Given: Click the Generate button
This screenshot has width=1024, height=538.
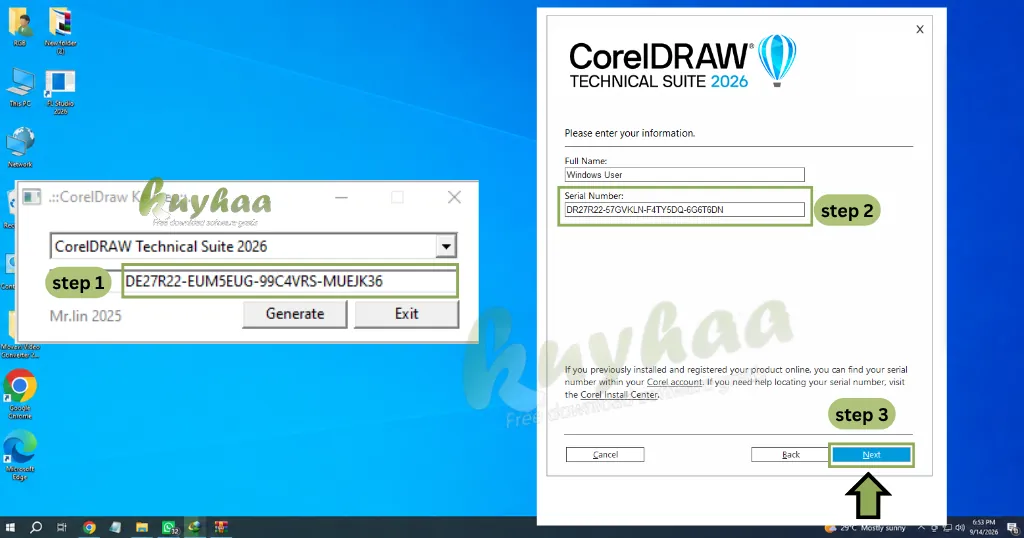Looking at the screenshot, I should (x=295, y=314).
